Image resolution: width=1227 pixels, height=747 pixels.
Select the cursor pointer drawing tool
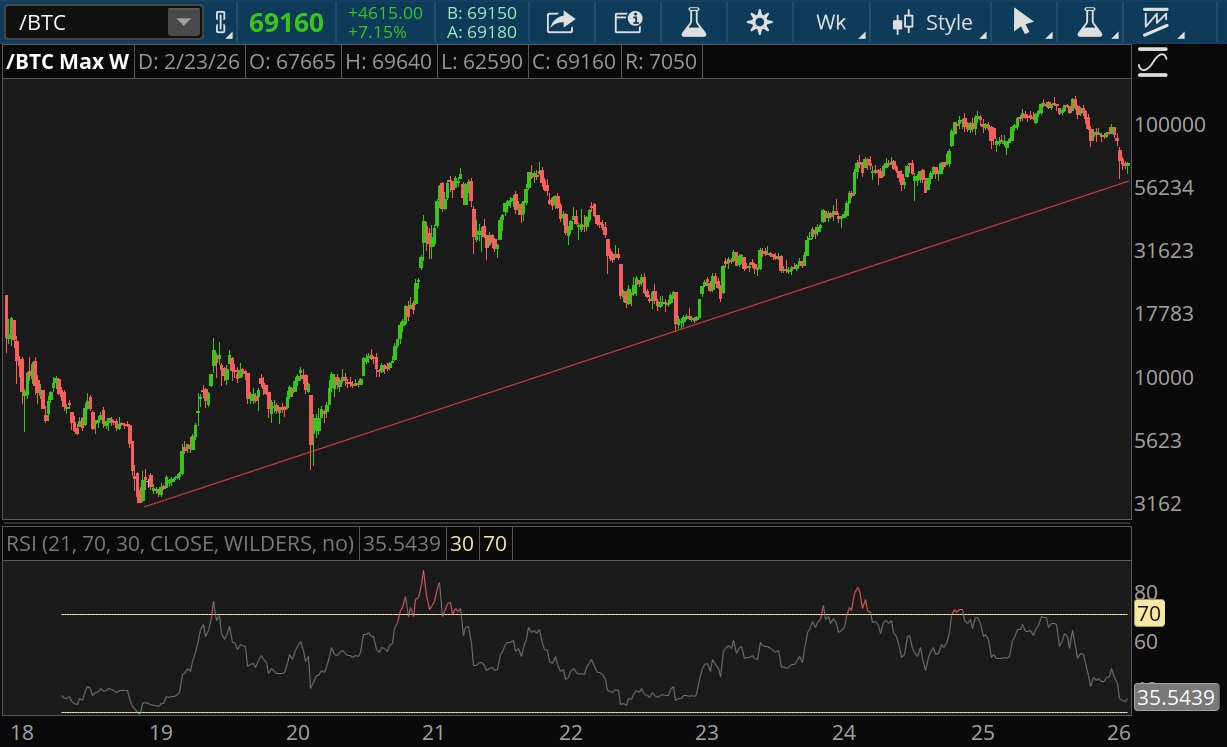pyautogui.click(x=1022, y=22)
